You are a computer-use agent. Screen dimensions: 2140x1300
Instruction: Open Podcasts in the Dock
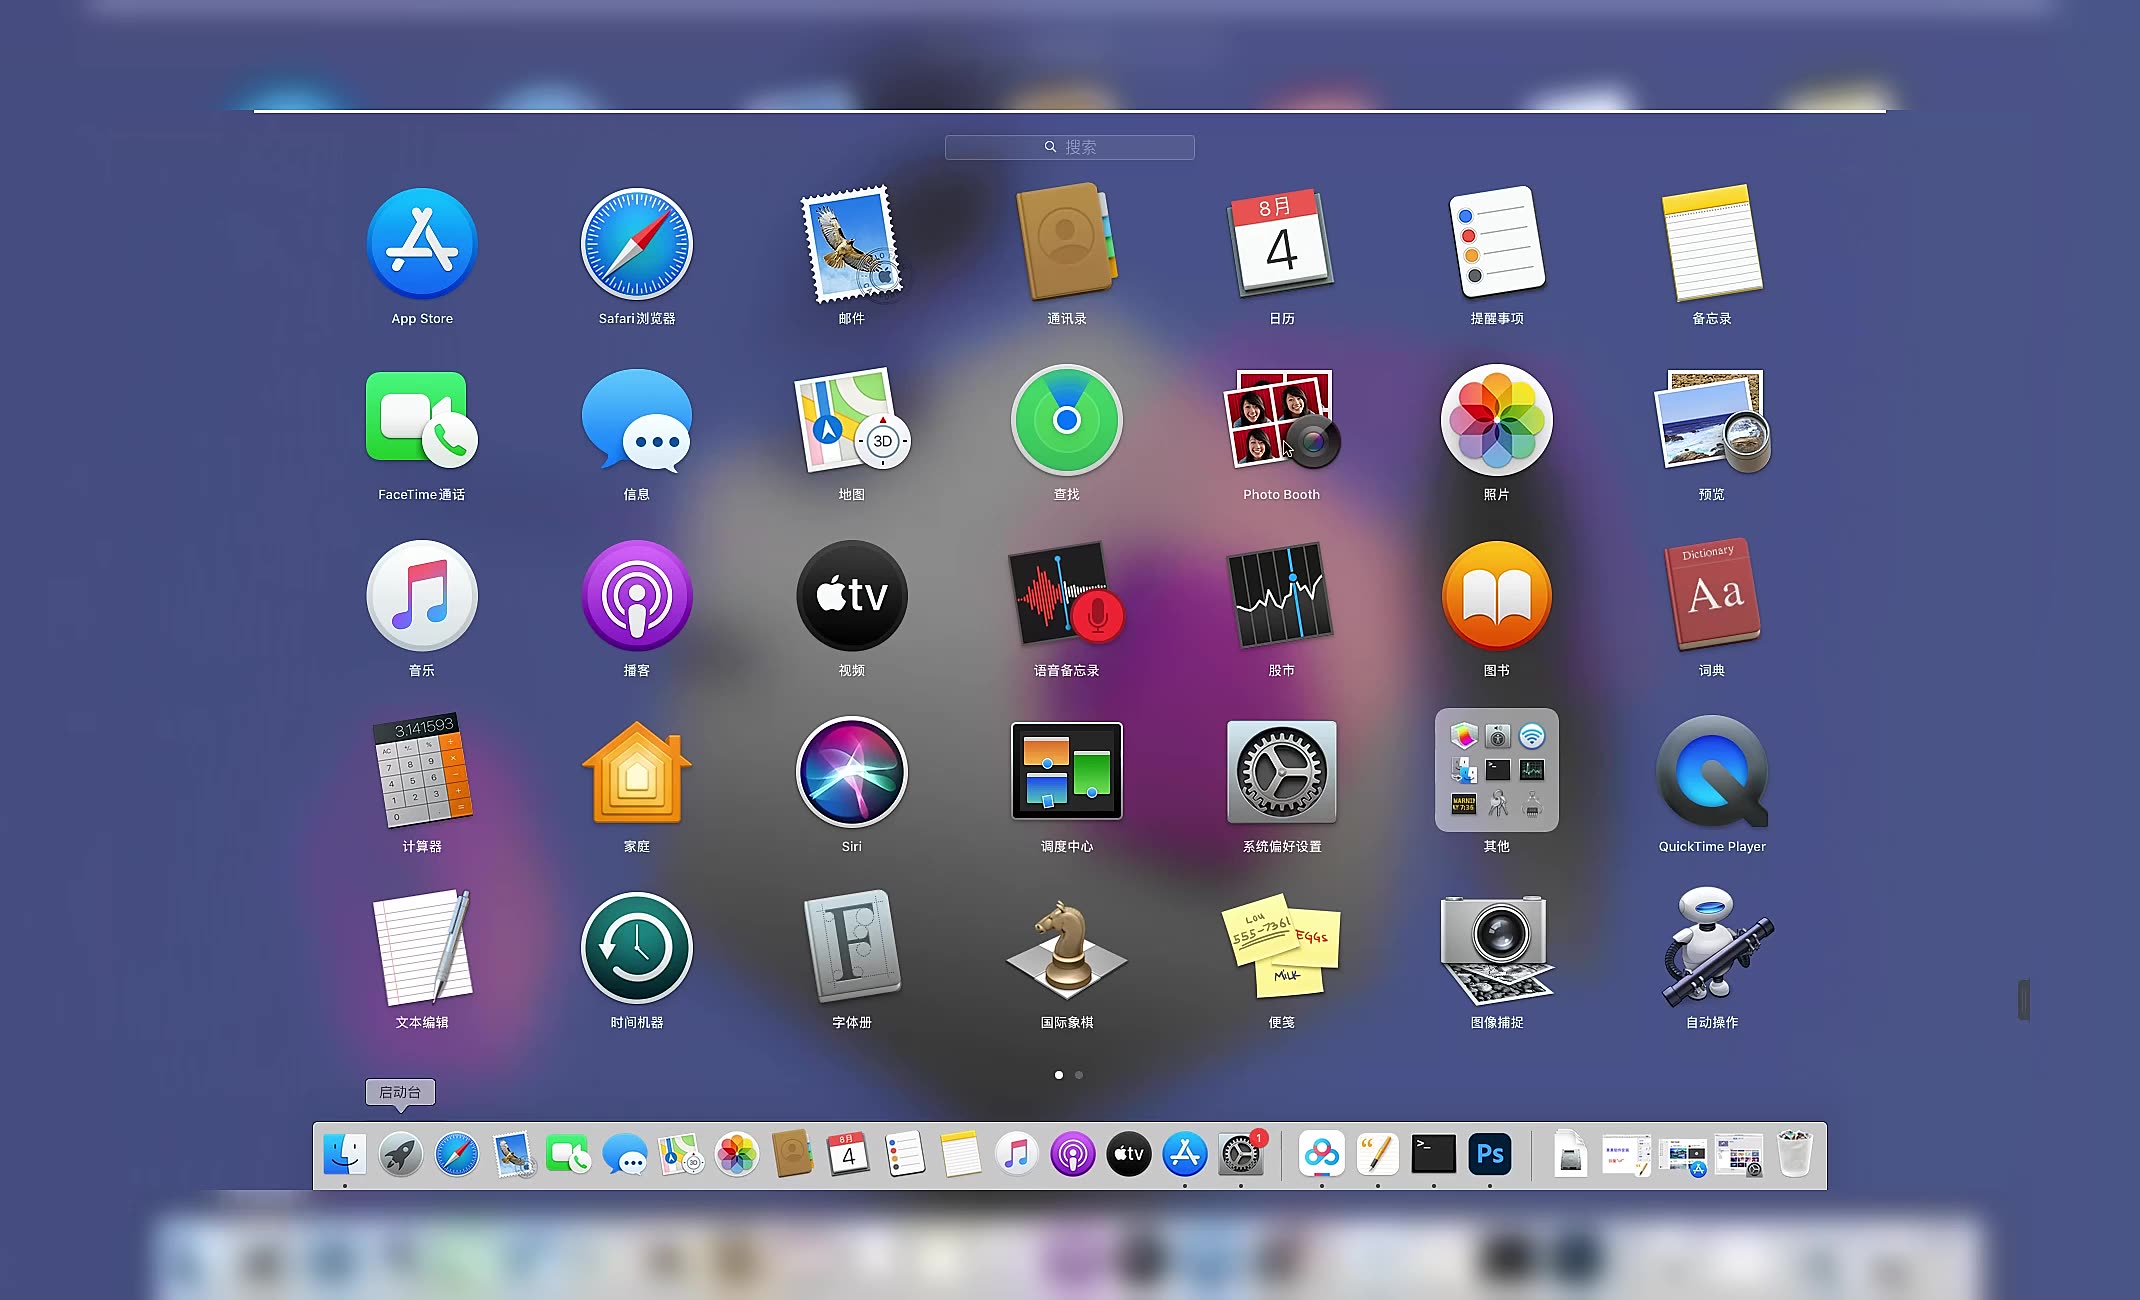1073,1154
